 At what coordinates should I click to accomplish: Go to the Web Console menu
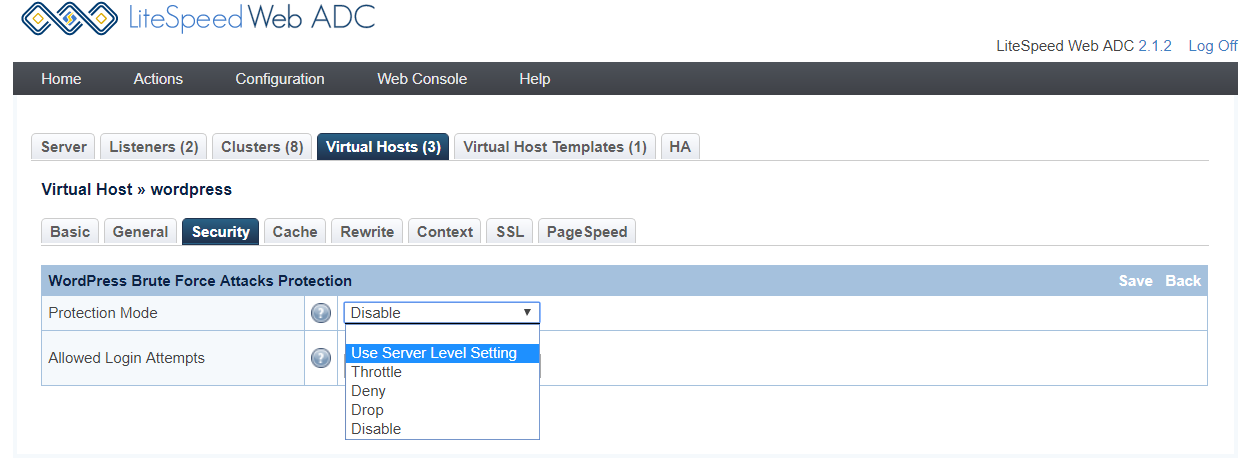pyautogui.click(x=421, y=79)
